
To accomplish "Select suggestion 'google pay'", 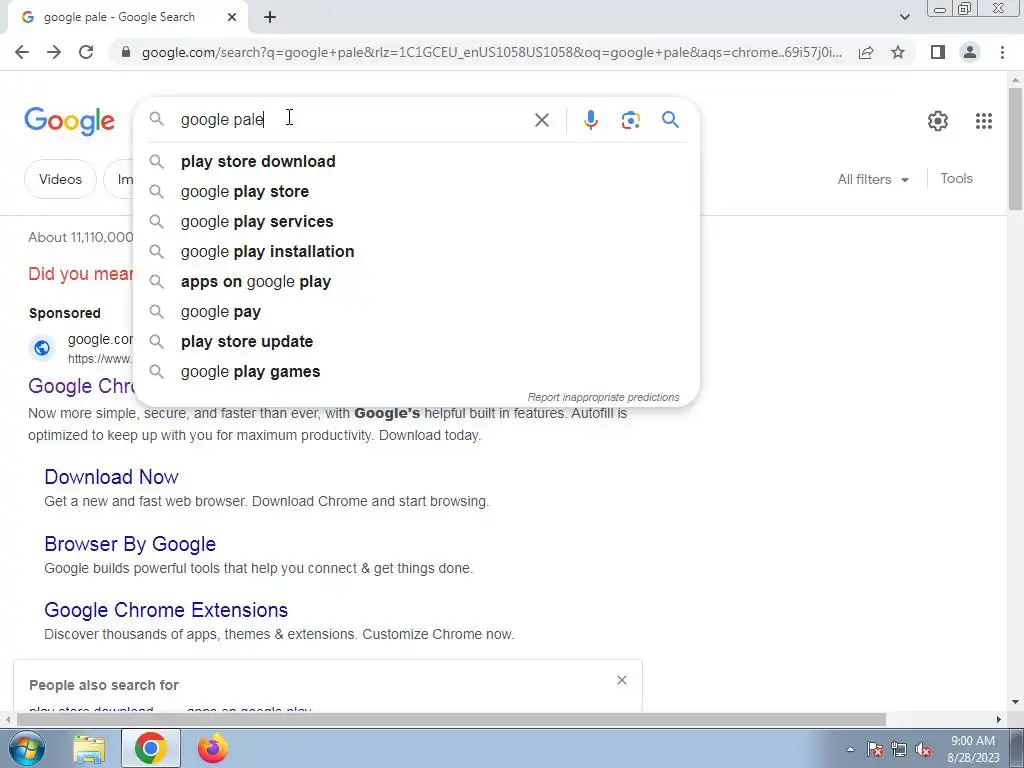I will [x=417, y=312].
